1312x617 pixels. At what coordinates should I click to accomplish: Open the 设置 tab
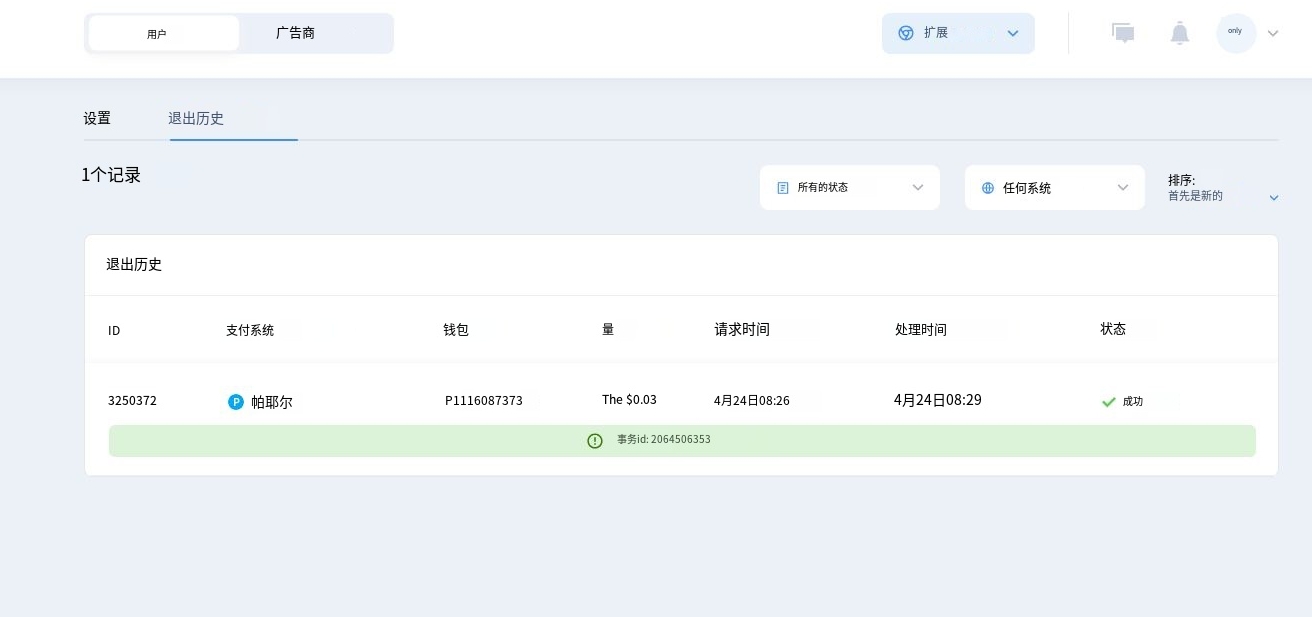97,118
